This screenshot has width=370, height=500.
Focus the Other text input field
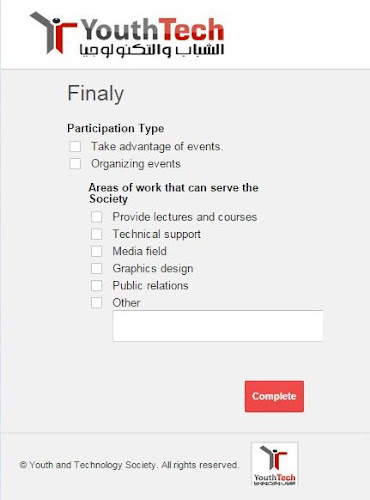pyautogui.click(x=218, y=326)
